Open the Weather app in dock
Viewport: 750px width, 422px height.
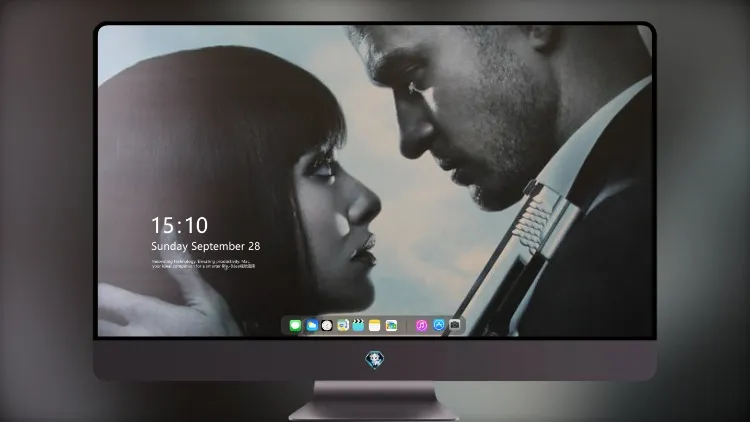[311, 325]
